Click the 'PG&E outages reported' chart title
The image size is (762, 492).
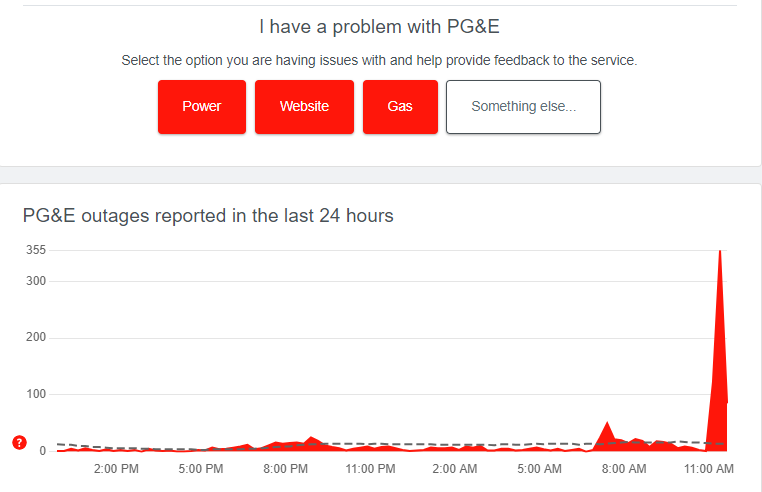point(208,215)
